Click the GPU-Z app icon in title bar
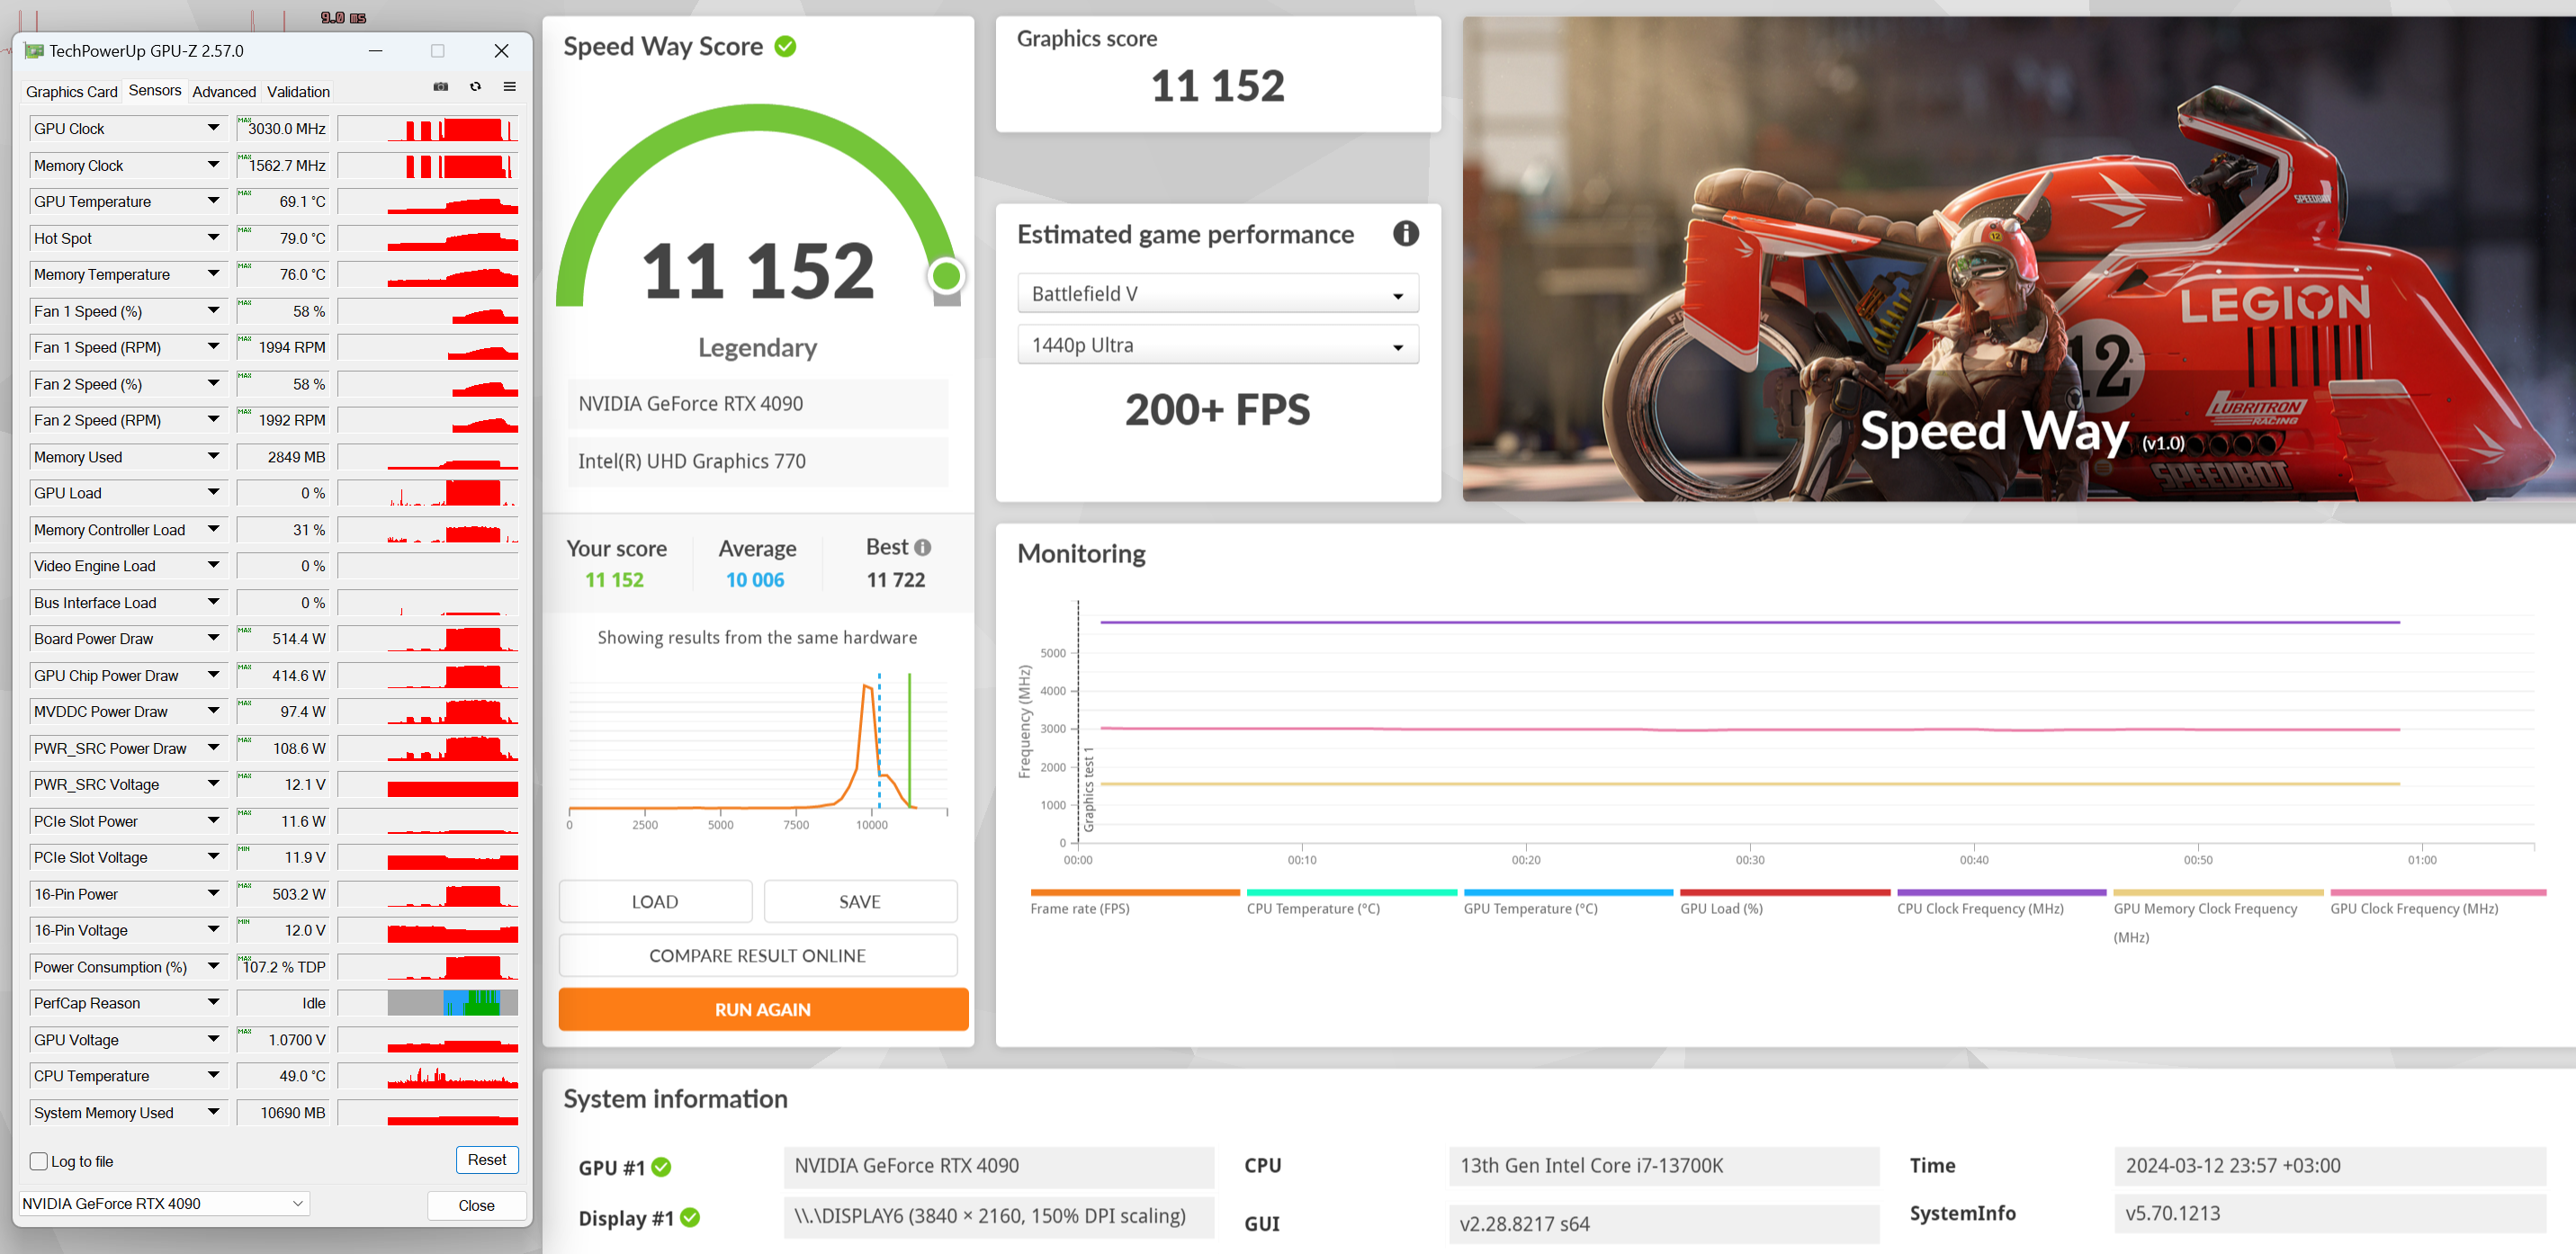Viewport: 2576px width, 1254px height. pos(34,51)
